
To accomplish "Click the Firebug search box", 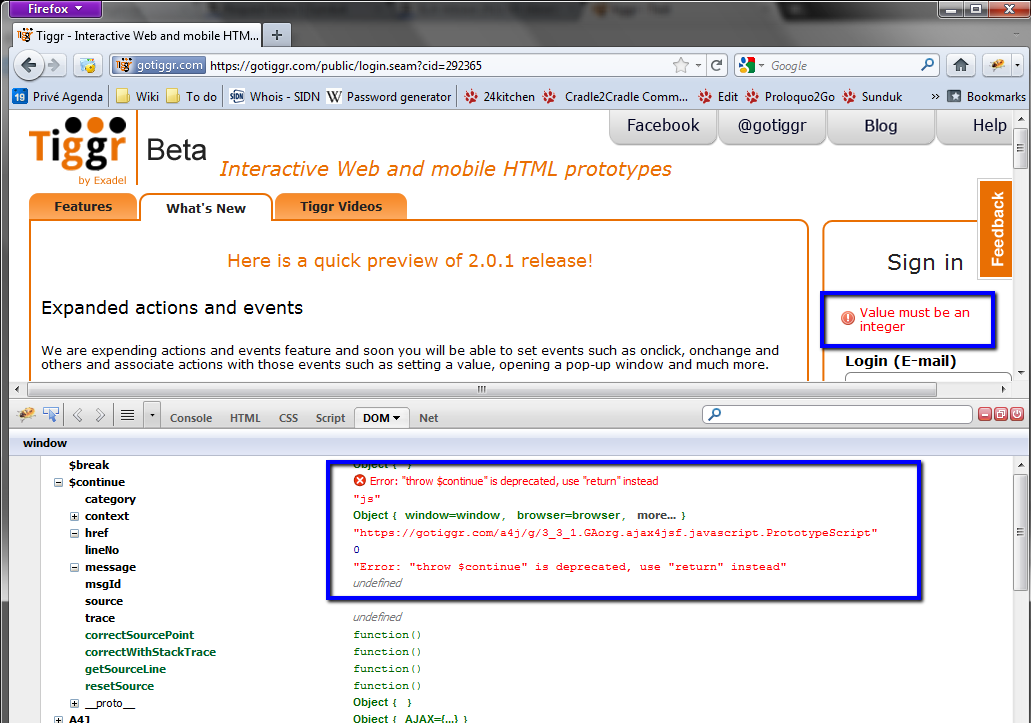I will (837, 414).
